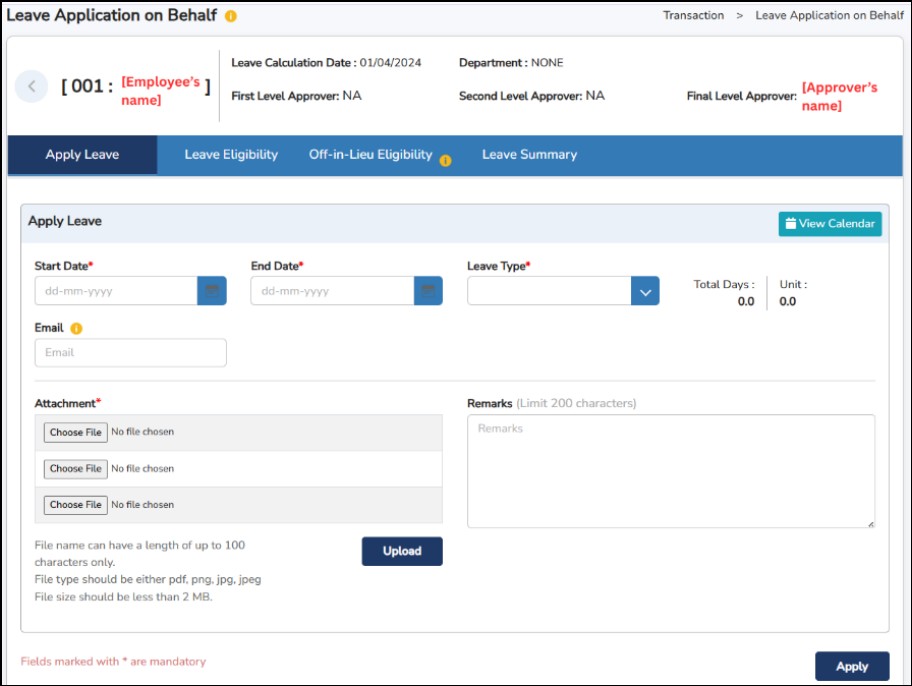Open the End Date calendar picker icon

pos(428,291)
